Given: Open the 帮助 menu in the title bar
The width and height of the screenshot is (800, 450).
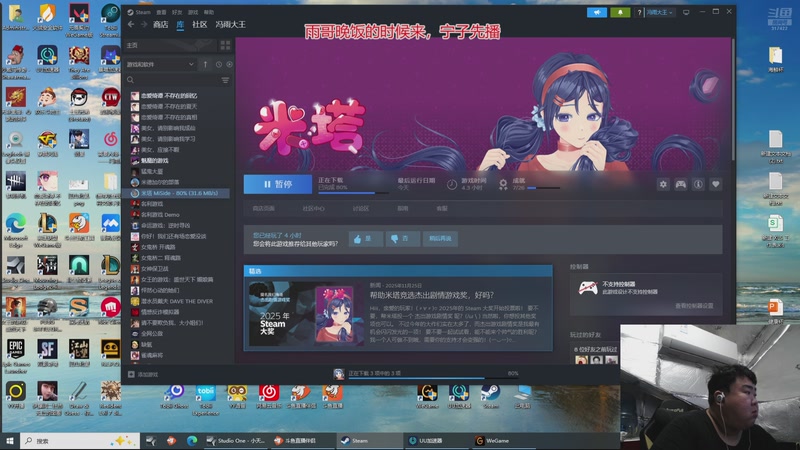Looking at the screenshot, I should [209, 12].
